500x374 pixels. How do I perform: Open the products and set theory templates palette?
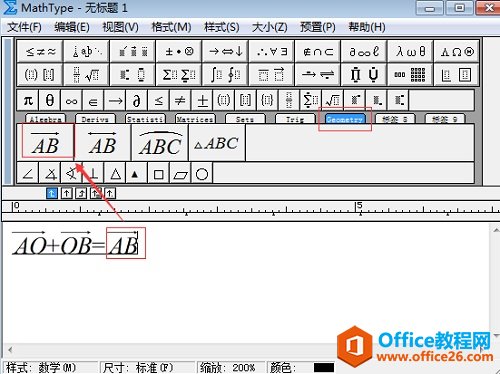[364, 74]
